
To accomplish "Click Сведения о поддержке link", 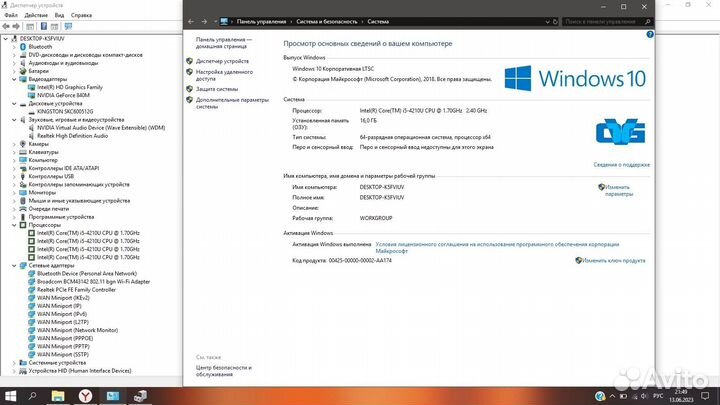I will [621, 165].
